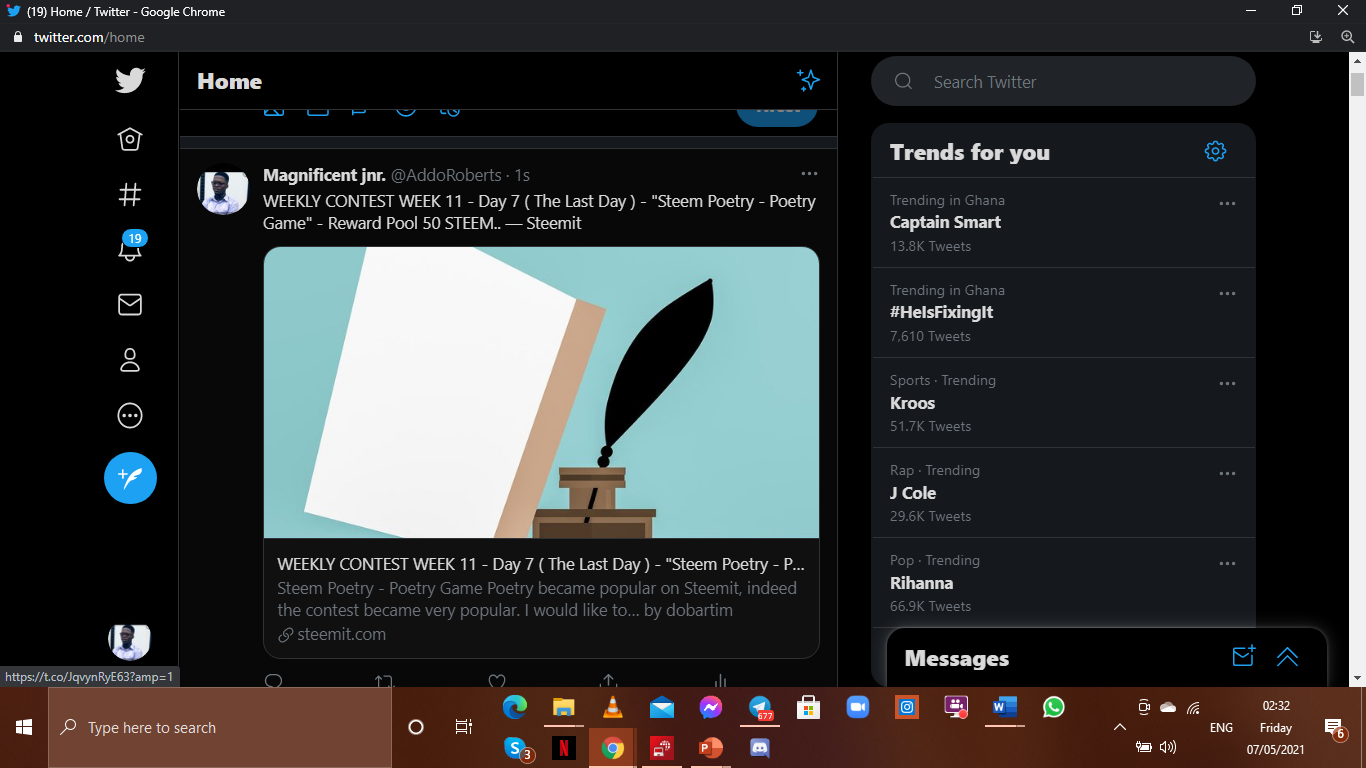The height and width of the screenshot is (768, 1366).
Task: Click Magnificent jnr. tweet avatar
Action: click(223, 190)
